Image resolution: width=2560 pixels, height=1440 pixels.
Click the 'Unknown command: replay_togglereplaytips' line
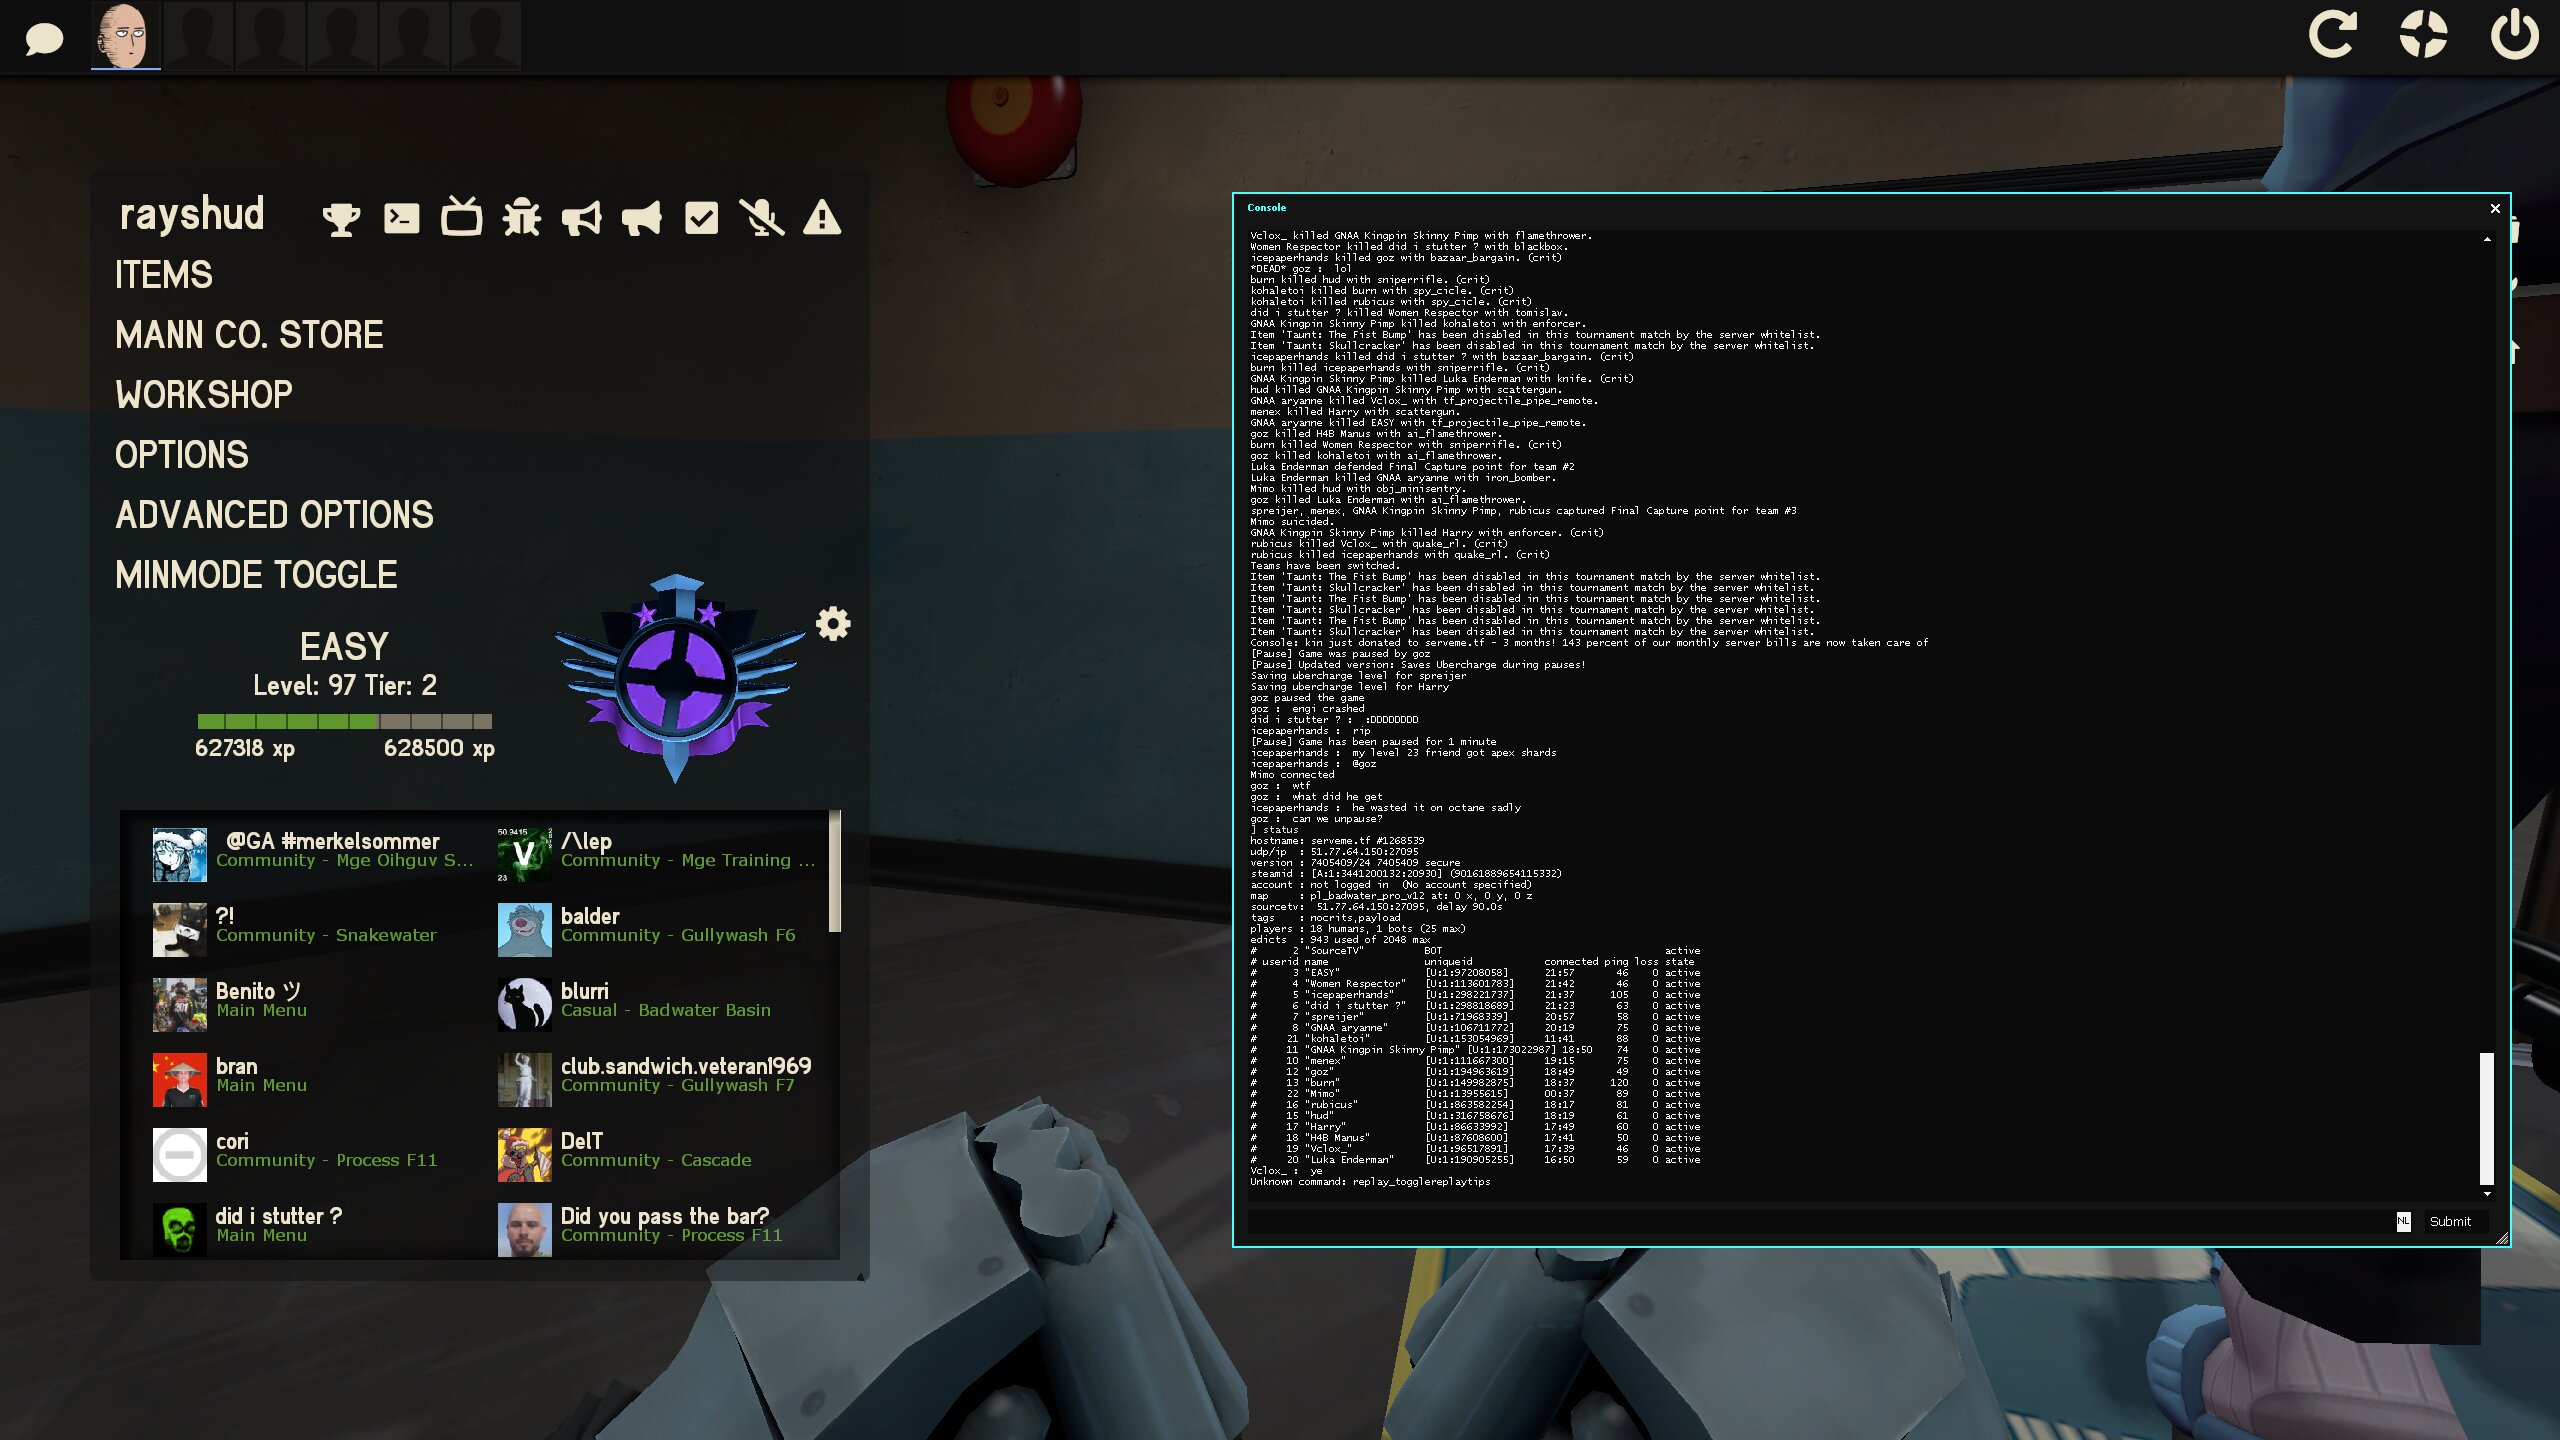click(1370, 1181)
